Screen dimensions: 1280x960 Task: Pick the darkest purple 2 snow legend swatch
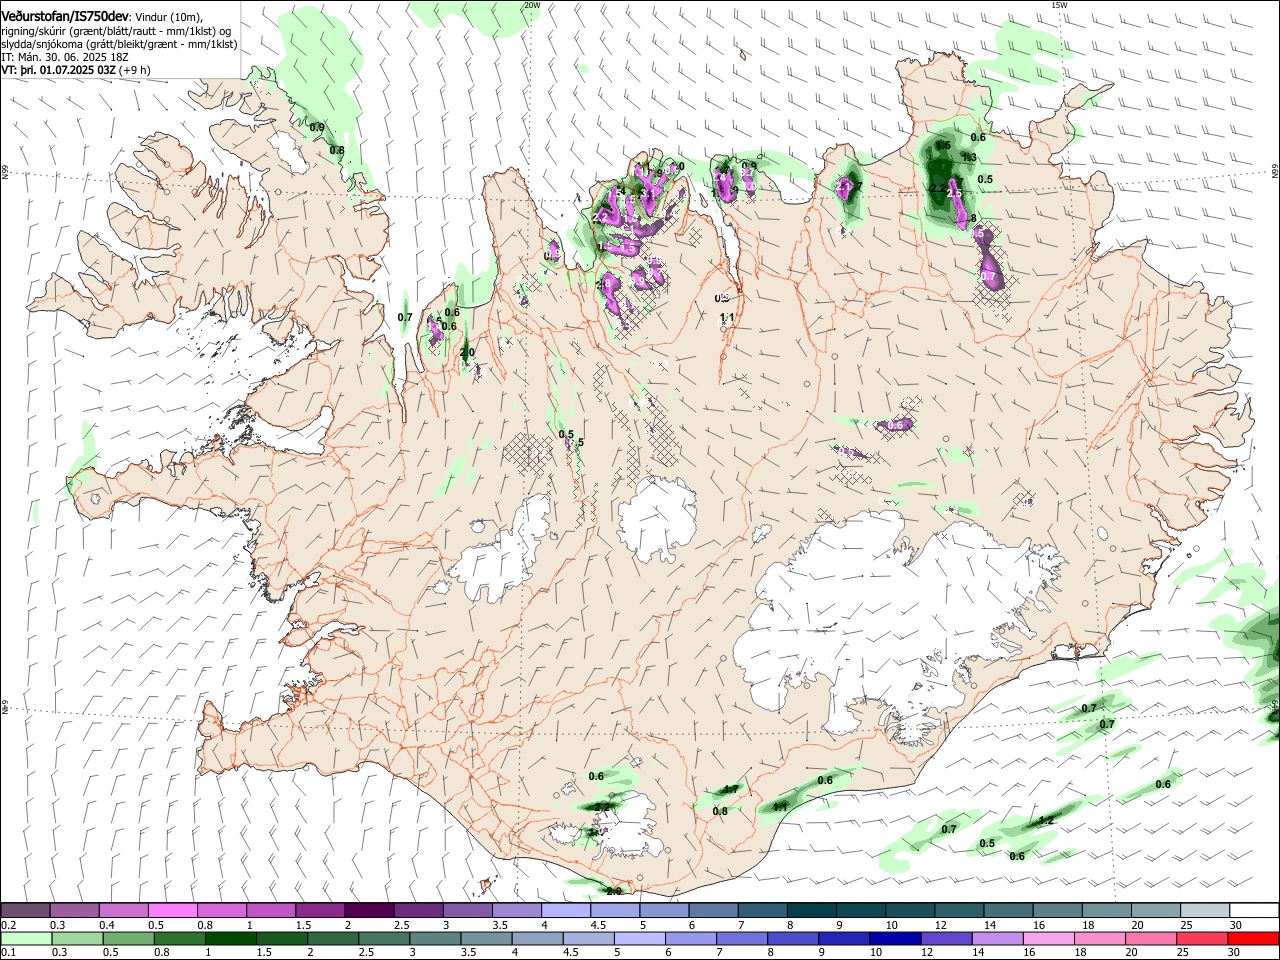point(368,910)
